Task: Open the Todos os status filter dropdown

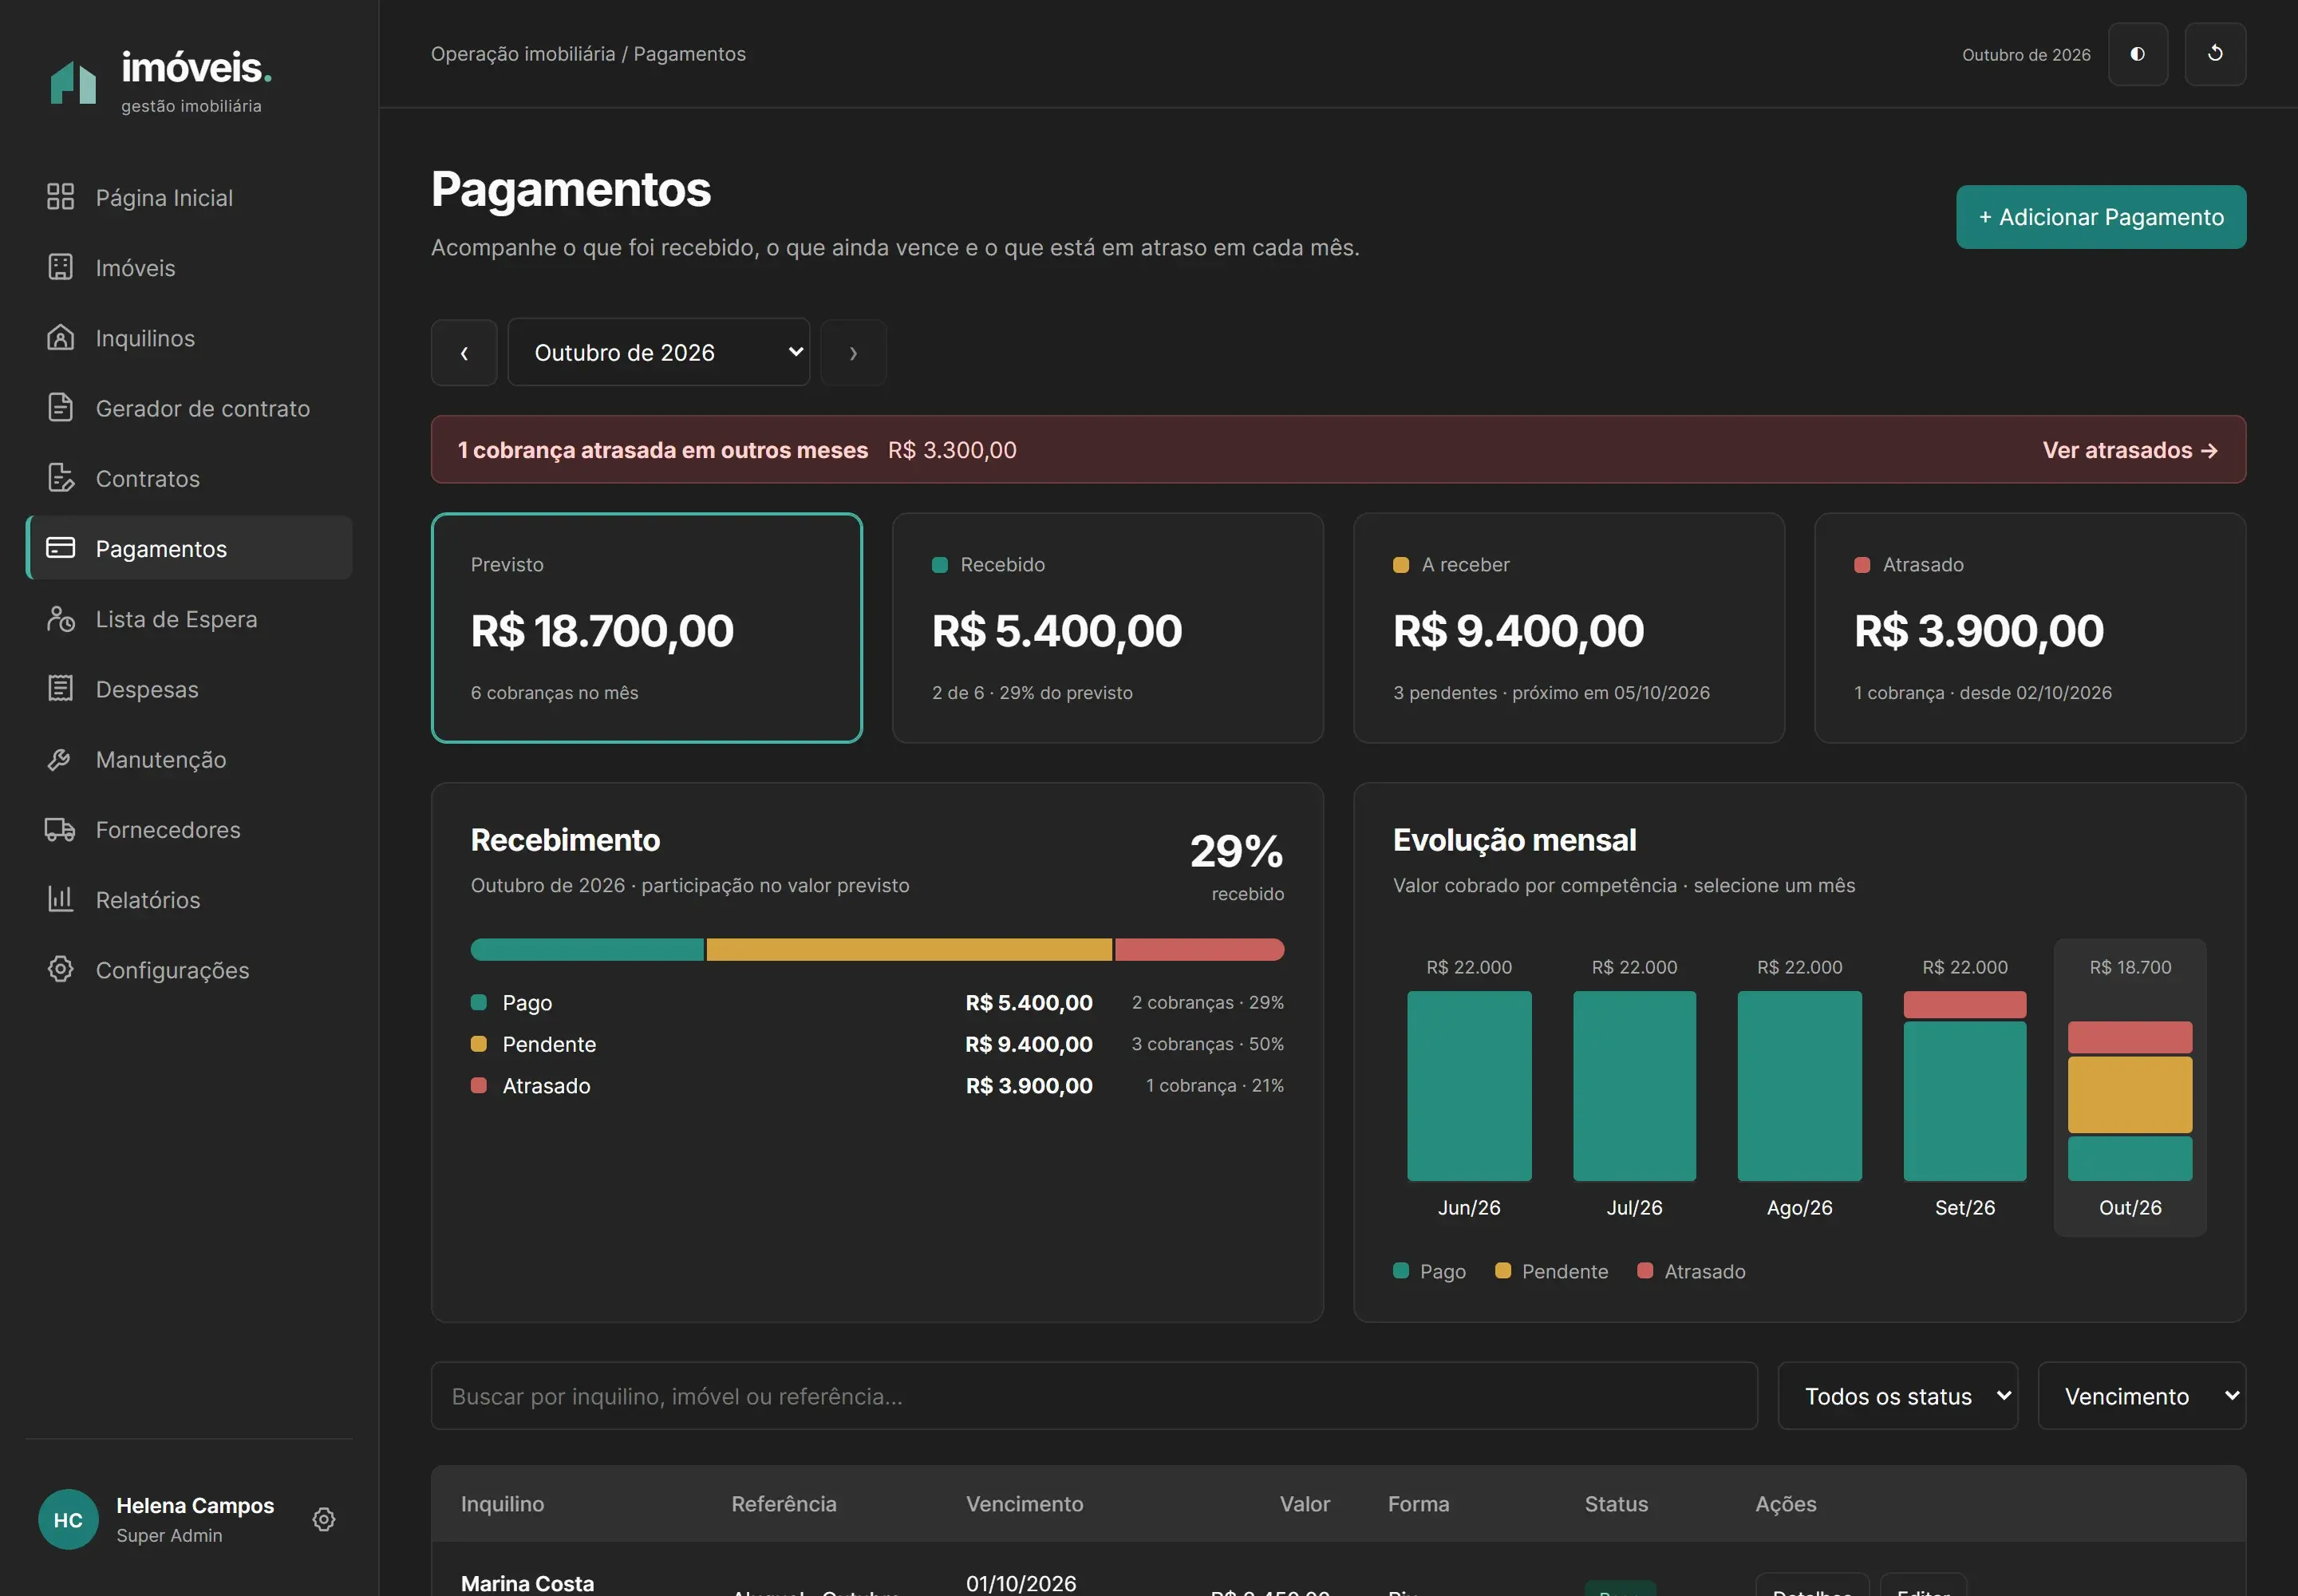Action: pos(1897,1395)
